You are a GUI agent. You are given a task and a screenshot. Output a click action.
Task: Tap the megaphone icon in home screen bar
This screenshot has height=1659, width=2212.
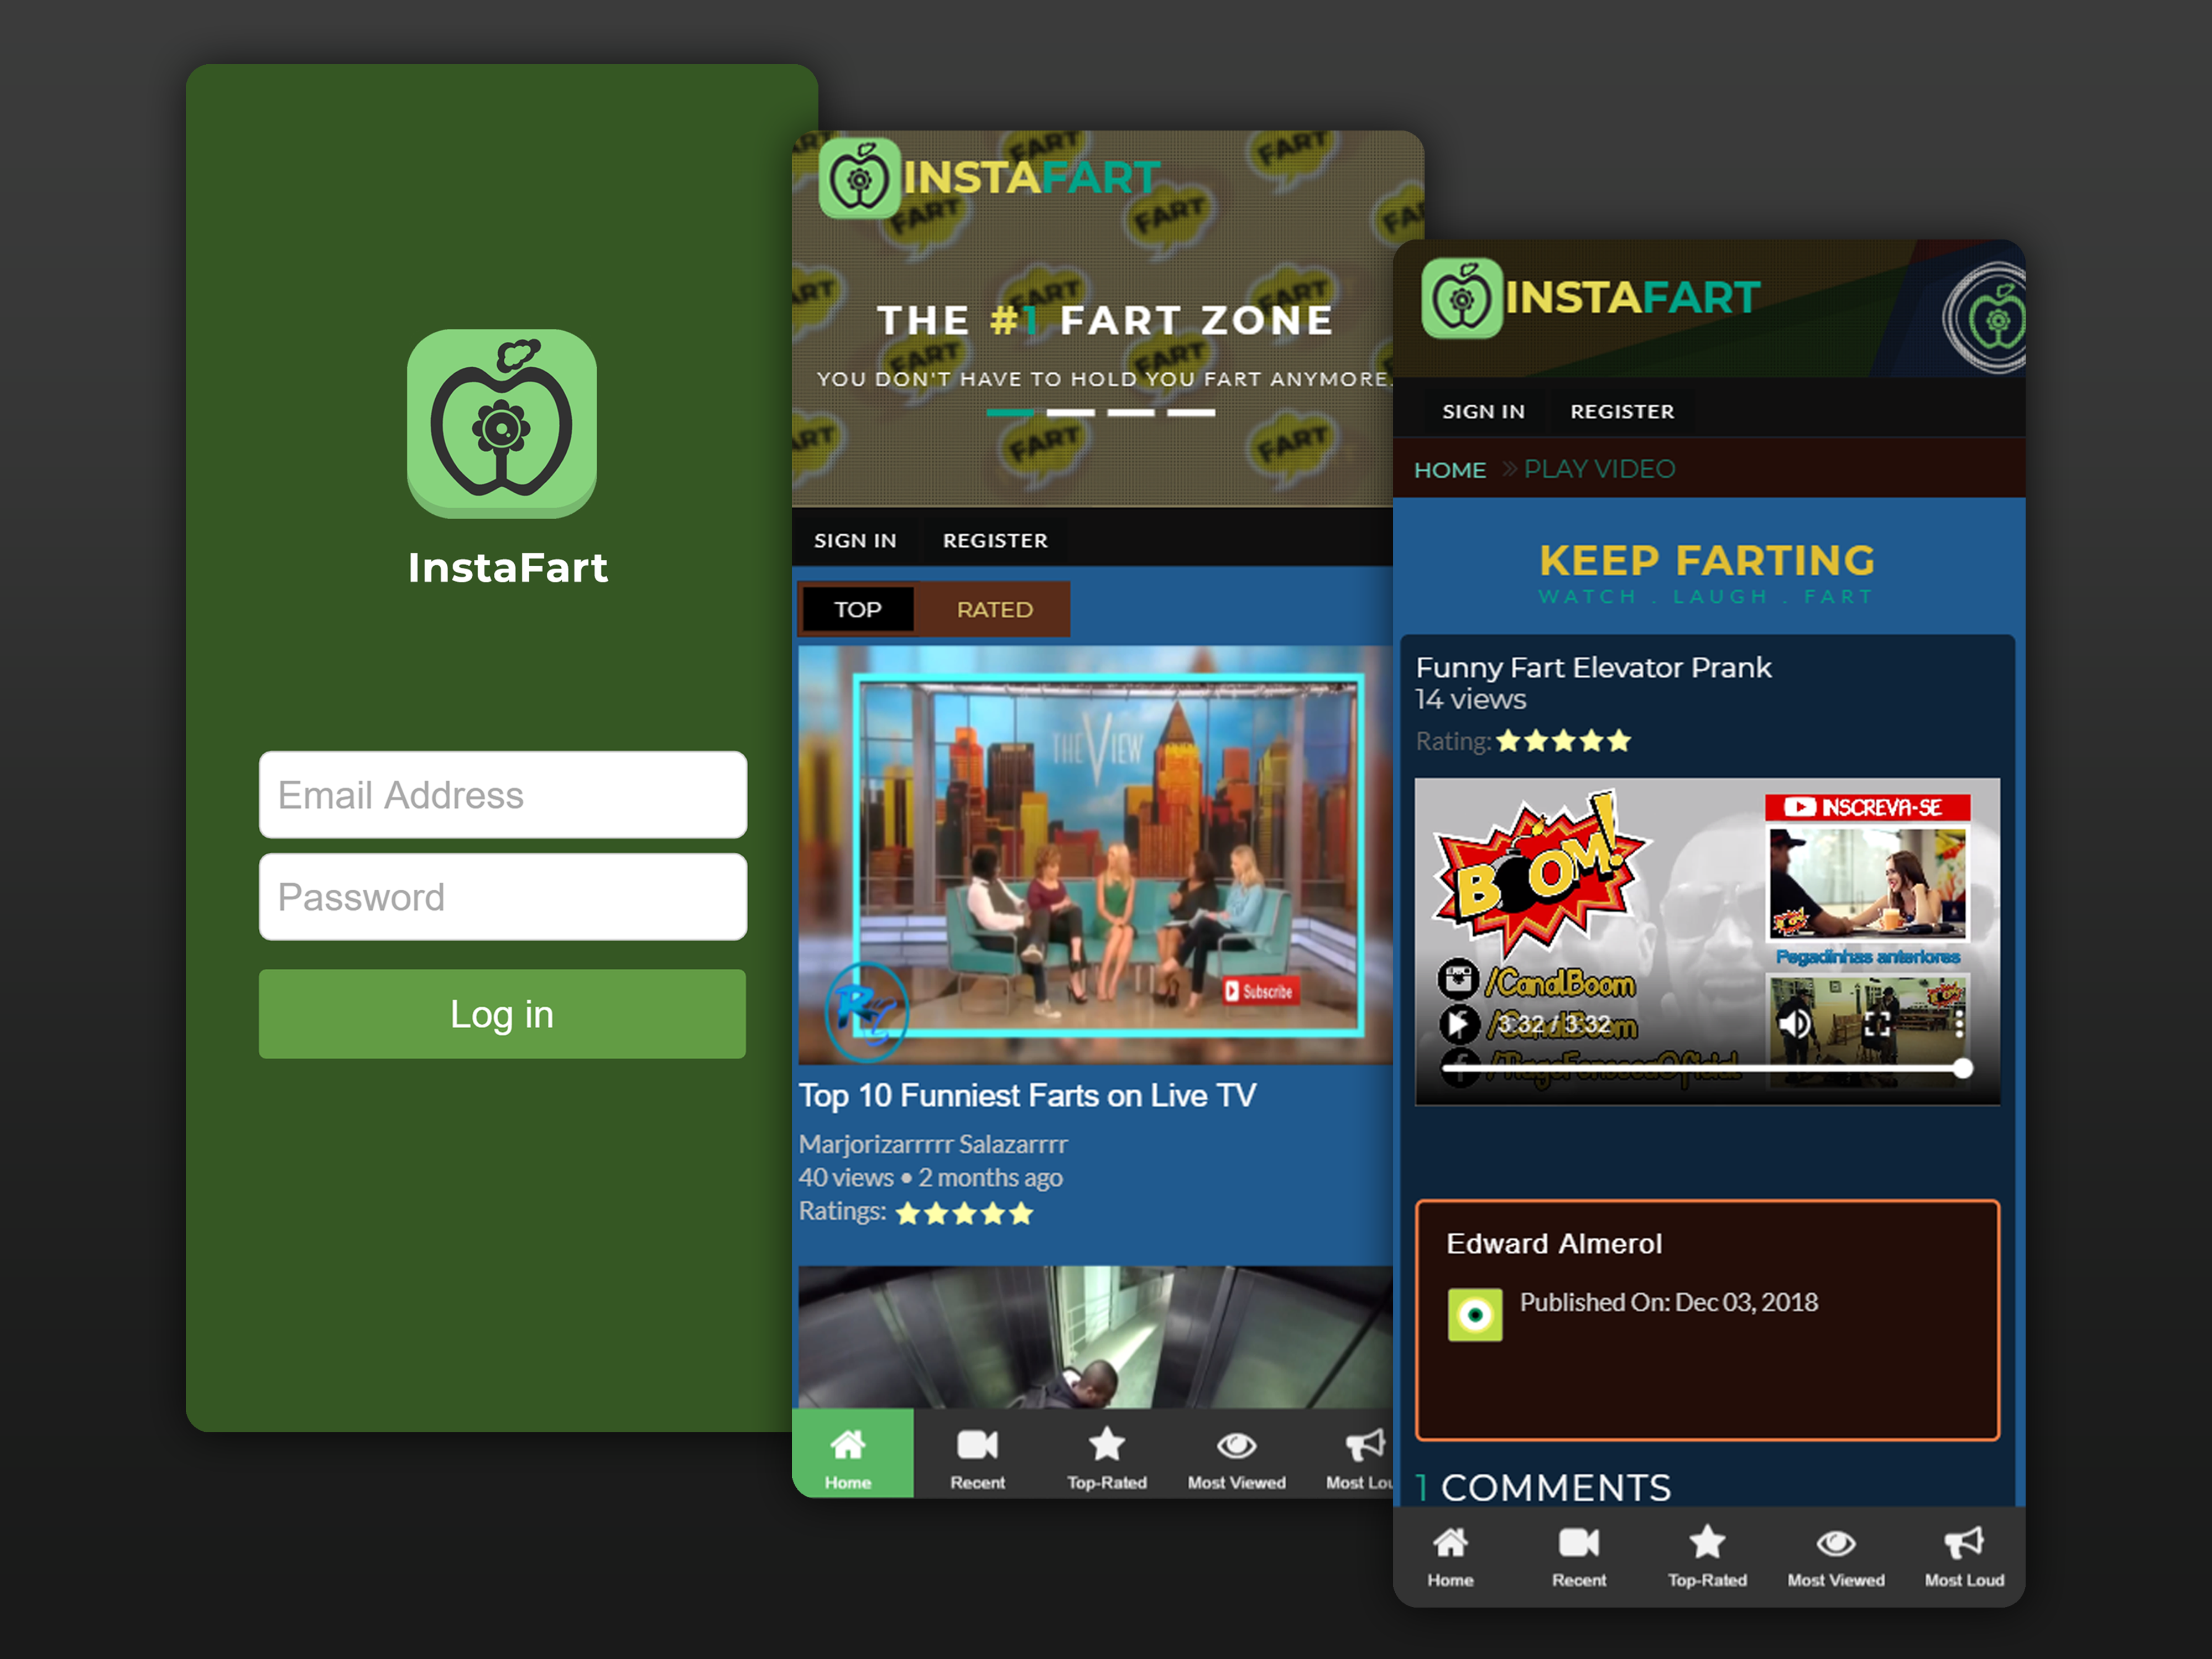coord(1366,1445)
